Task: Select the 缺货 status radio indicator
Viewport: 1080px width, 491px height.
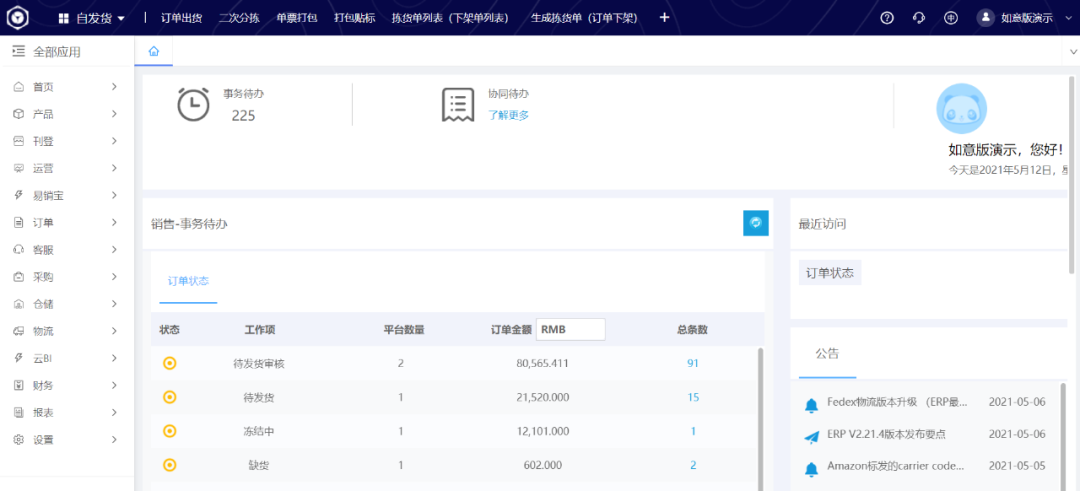Action: click(x=170, y=465)
